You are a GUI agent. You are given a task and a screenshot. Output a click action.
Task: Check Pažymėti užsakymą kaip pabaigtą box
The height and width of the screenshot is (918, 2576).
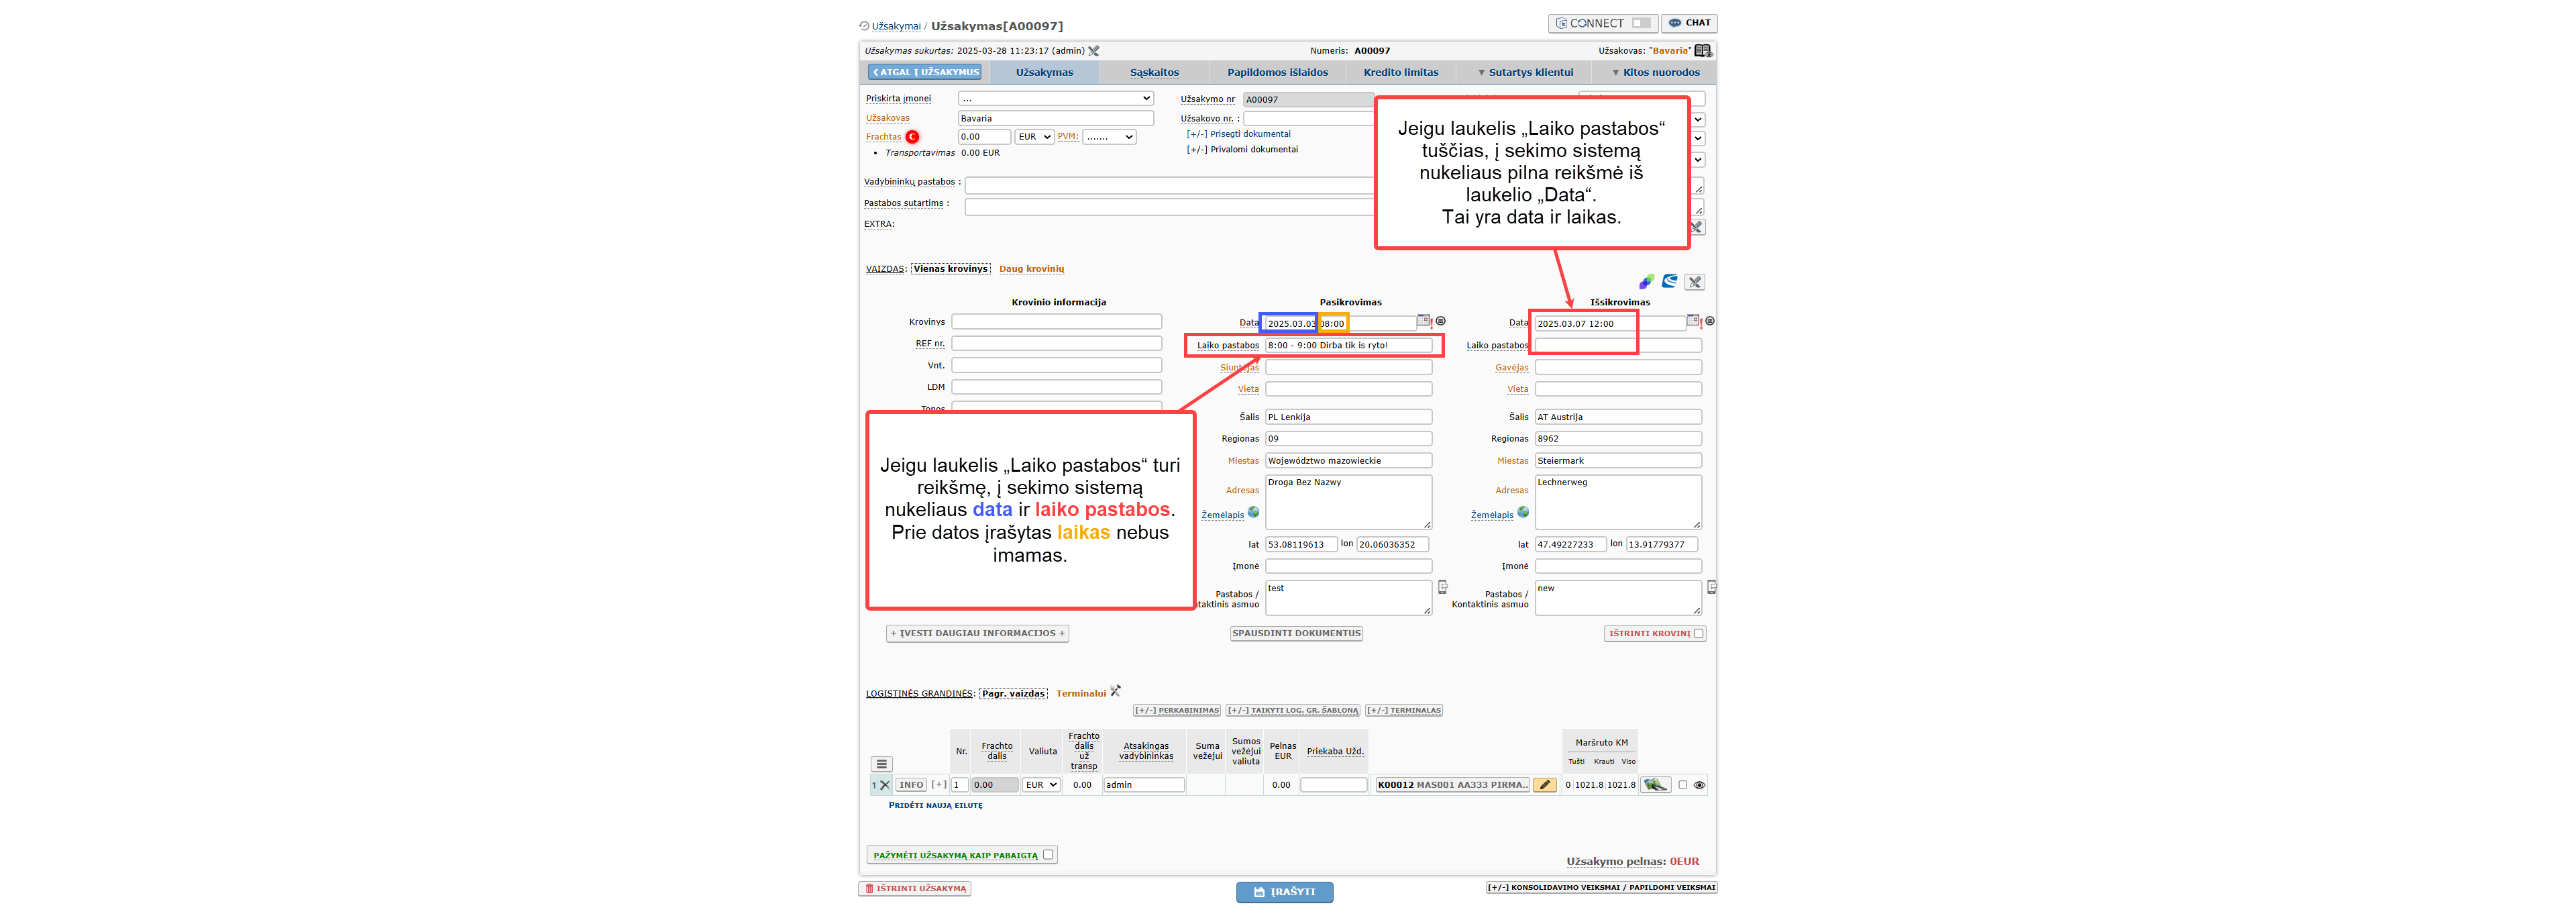[x=1048, y=855]
